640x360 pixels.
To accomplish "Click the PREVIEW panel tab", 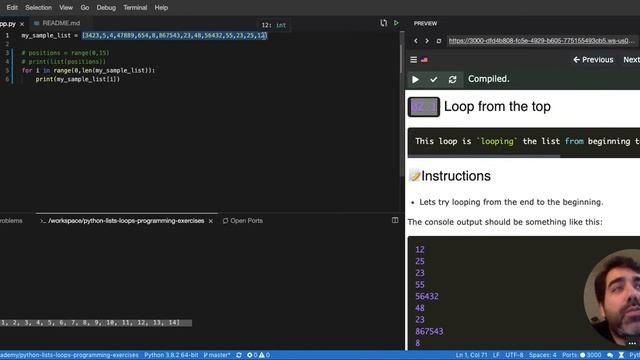I will (x=425, y=24).
